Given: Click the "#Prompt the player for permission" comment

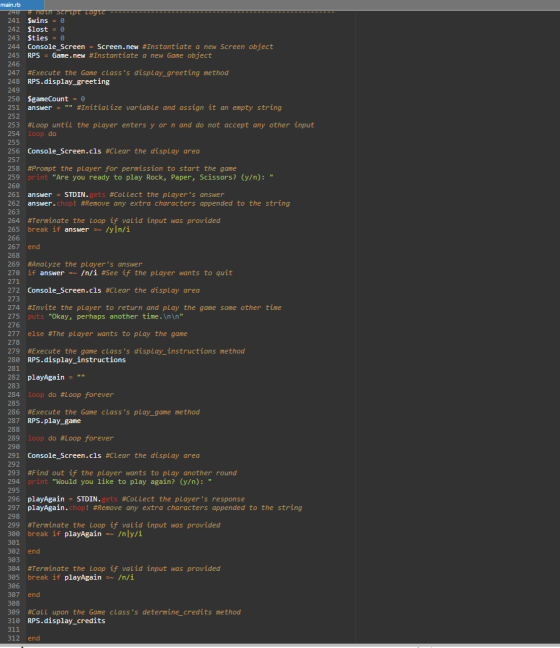Looking at the screenshot, I should pos(132,169).
